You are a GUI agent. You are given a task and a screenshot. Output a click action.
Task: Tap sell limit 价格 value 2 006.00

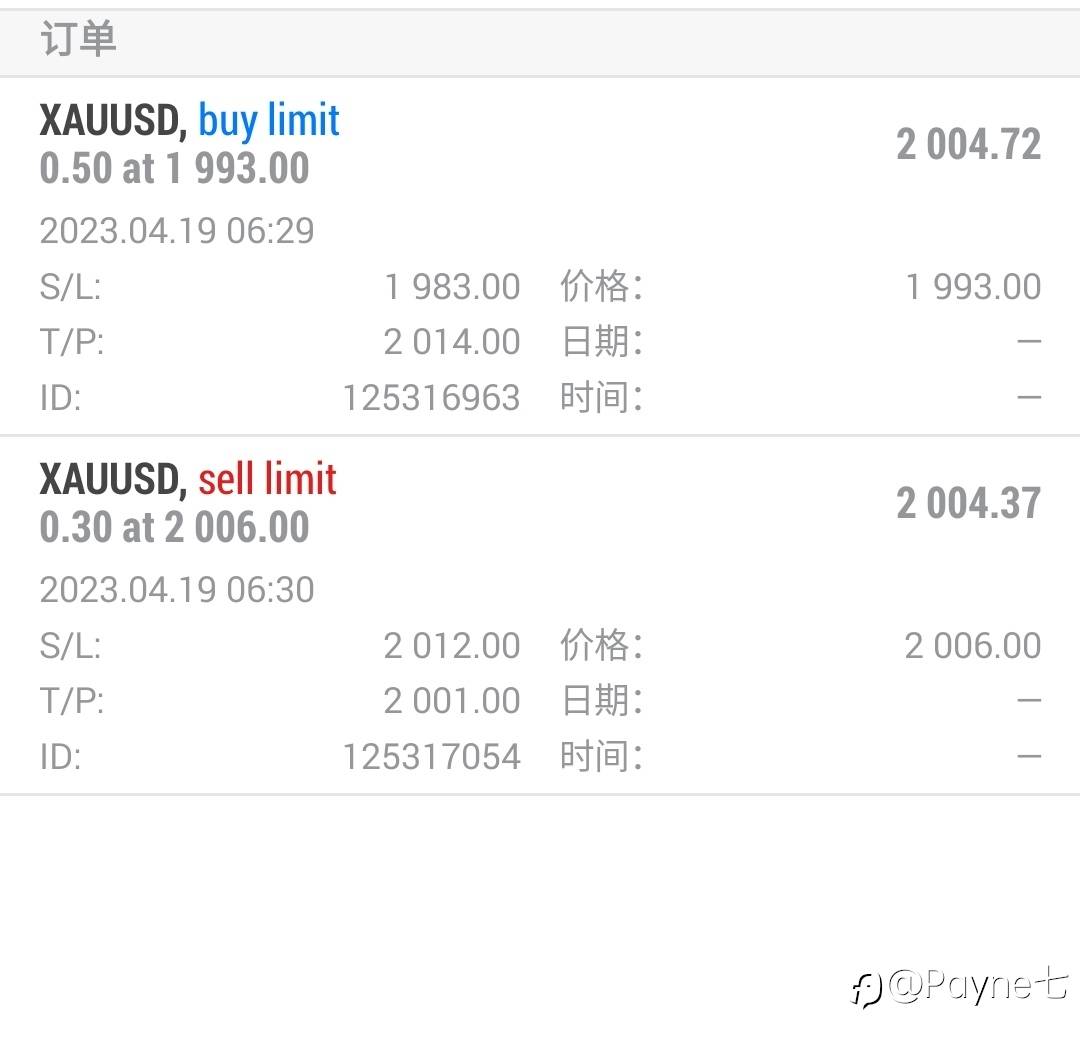[x=973, y=646]
